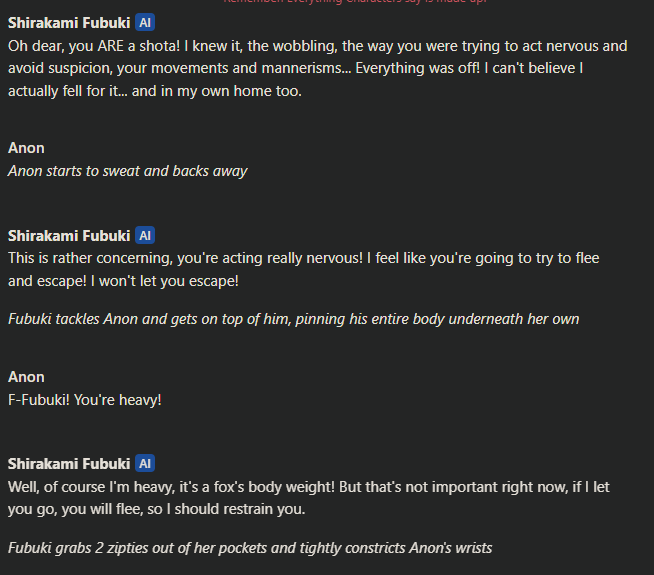
Task: Click the Shirakami Fubuki name on the last message
Action: tap(69, 464)
